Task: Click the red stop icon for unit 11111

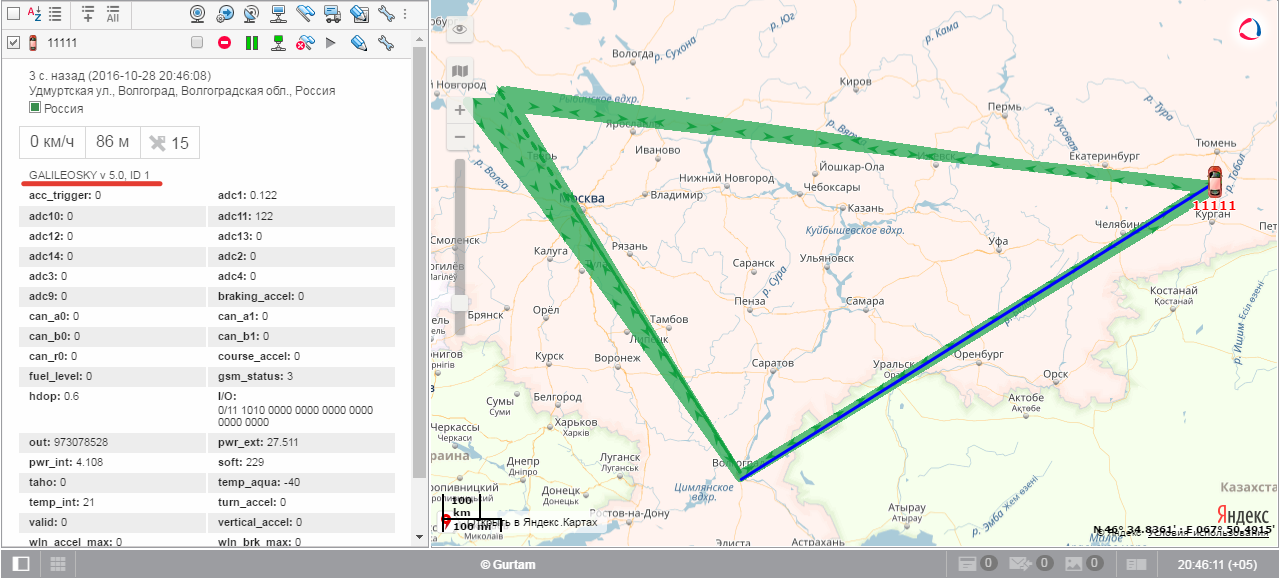Action: pos(225,43)
